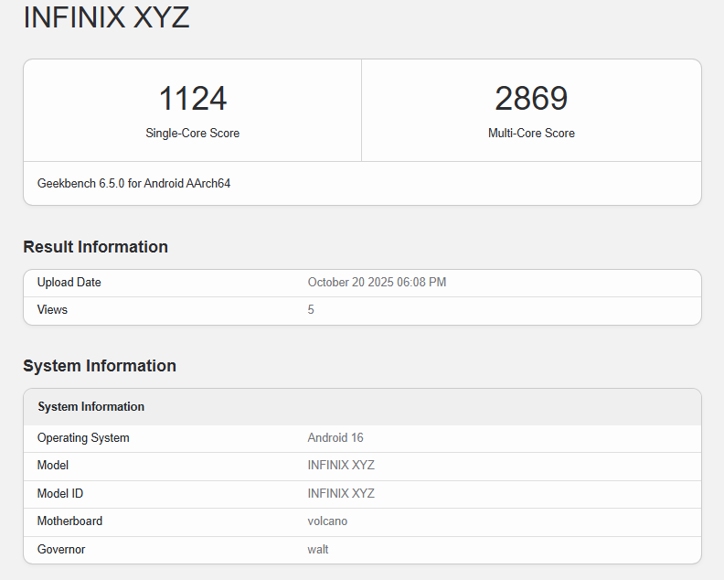Click the Operating System label
Screen dimensions: 724x580
click(x=83, y=438)
